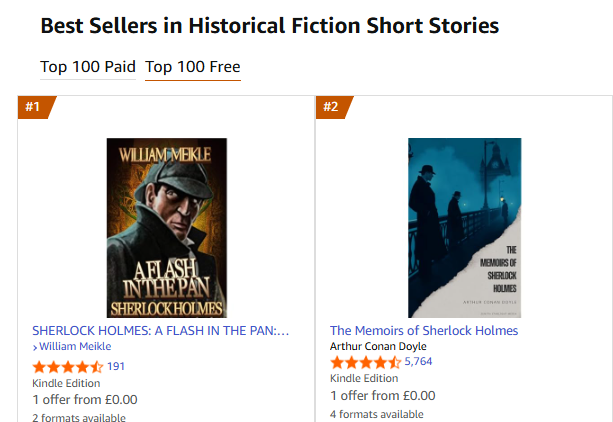The image size is (613, 422).
Task: Click the £0.00 offer under the William Meikle book
Action: (x=85, y=400)
